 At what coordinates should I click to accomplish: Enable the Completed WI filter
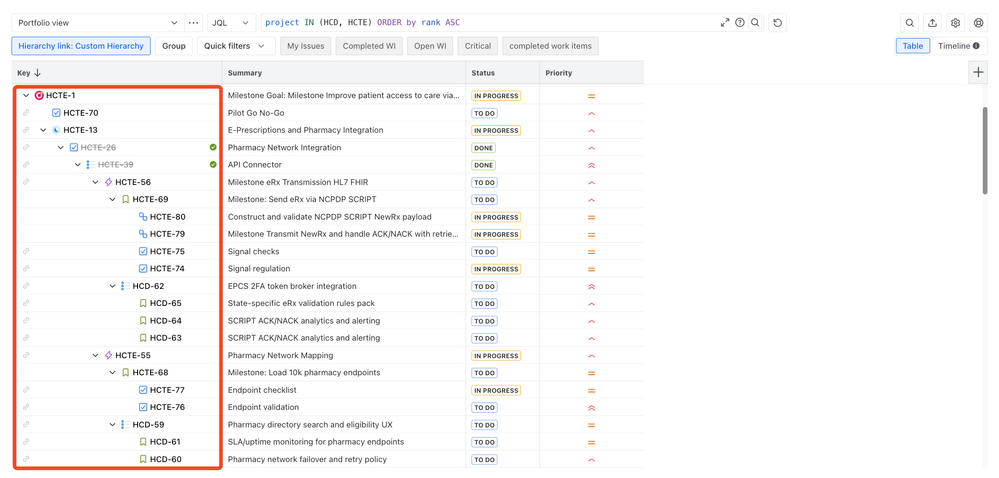(369, 46)
